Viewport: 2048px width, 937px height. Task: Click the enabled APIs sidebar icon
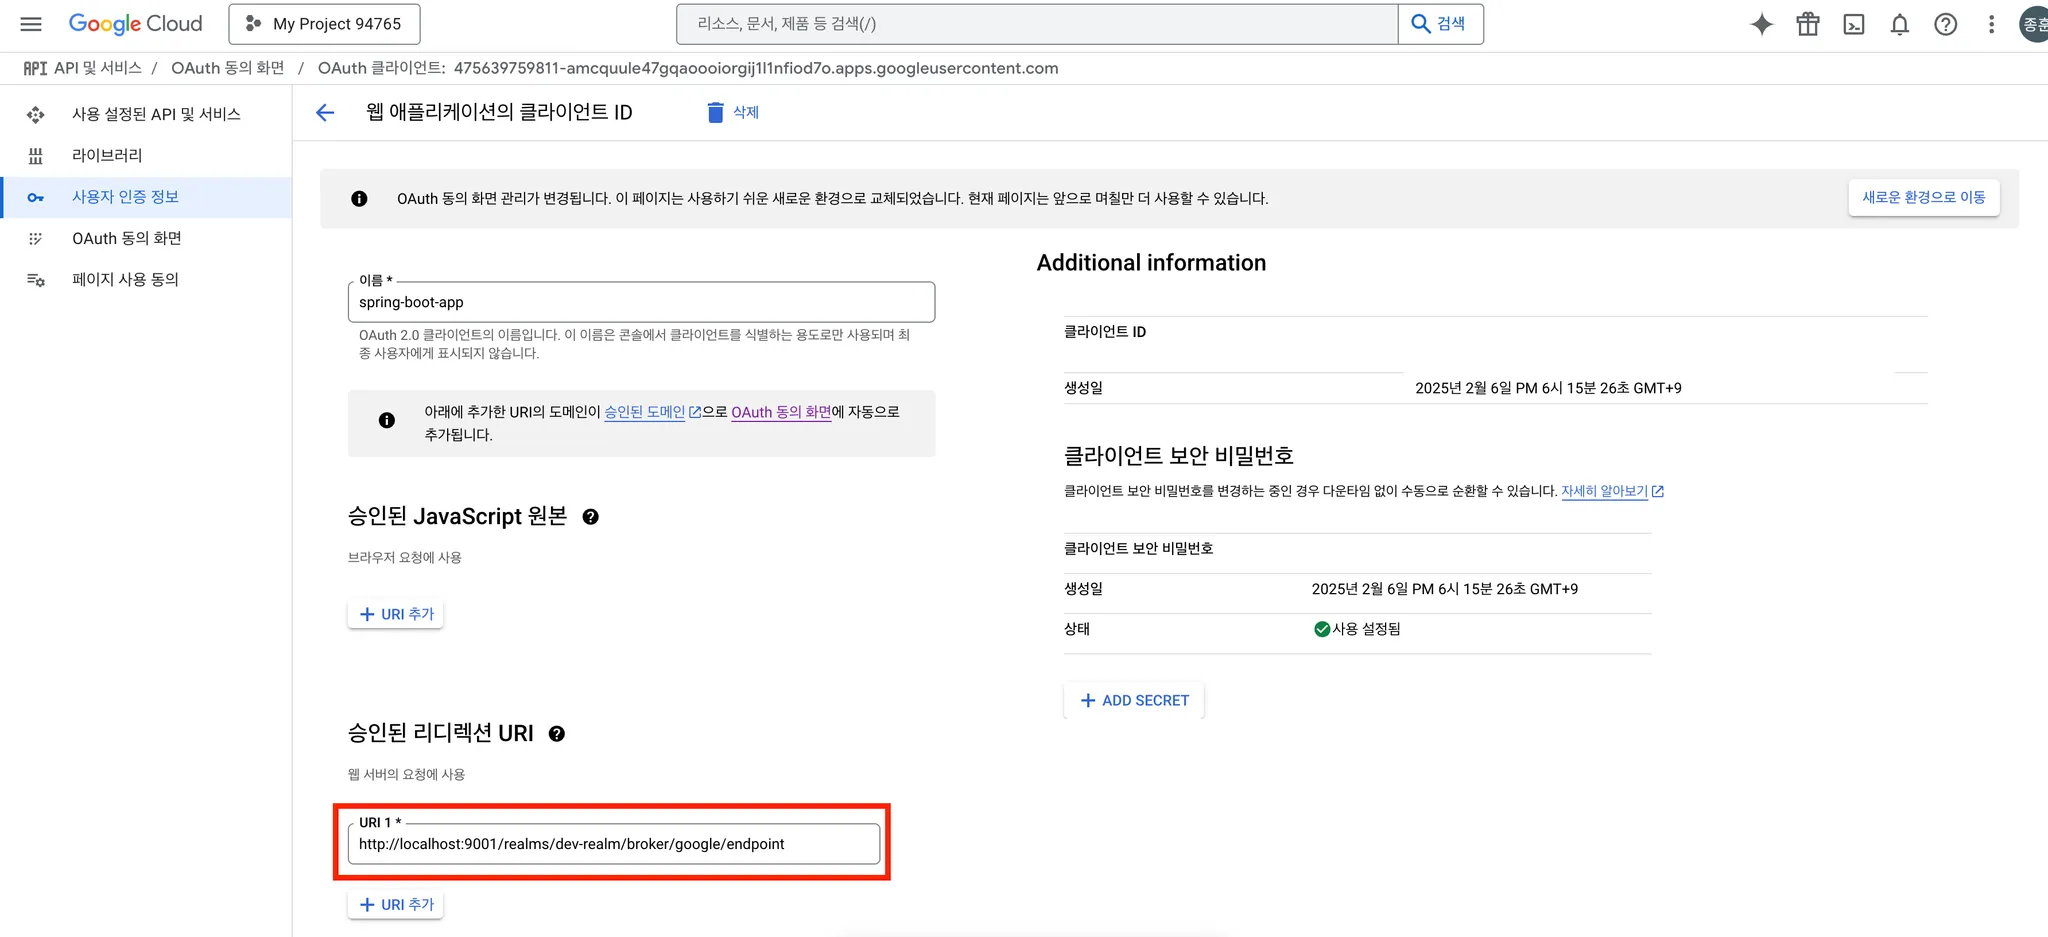[x=36, y=114]
